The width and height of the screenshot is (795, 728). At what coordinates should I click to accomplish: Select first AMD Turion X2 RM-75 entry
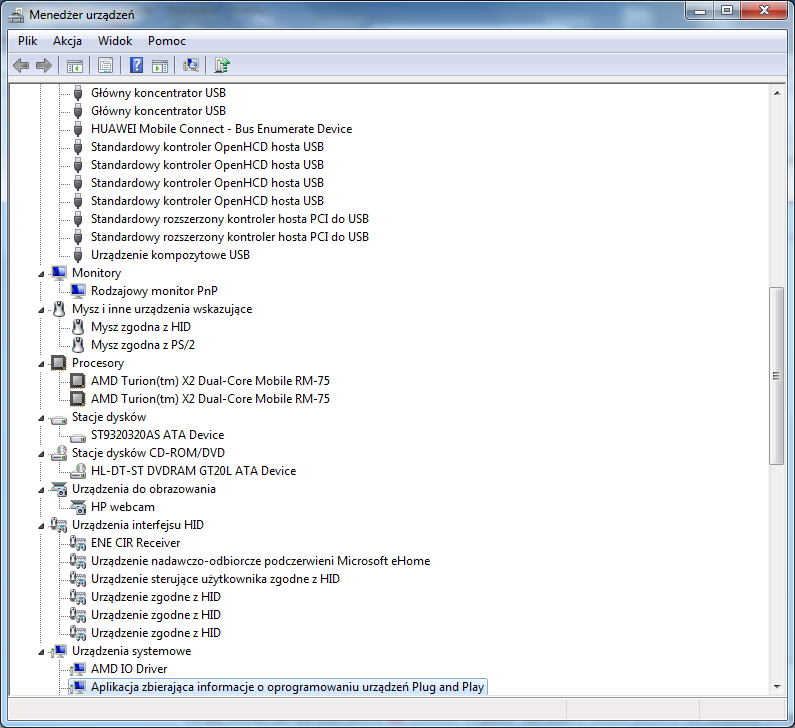tap(210, 381)
